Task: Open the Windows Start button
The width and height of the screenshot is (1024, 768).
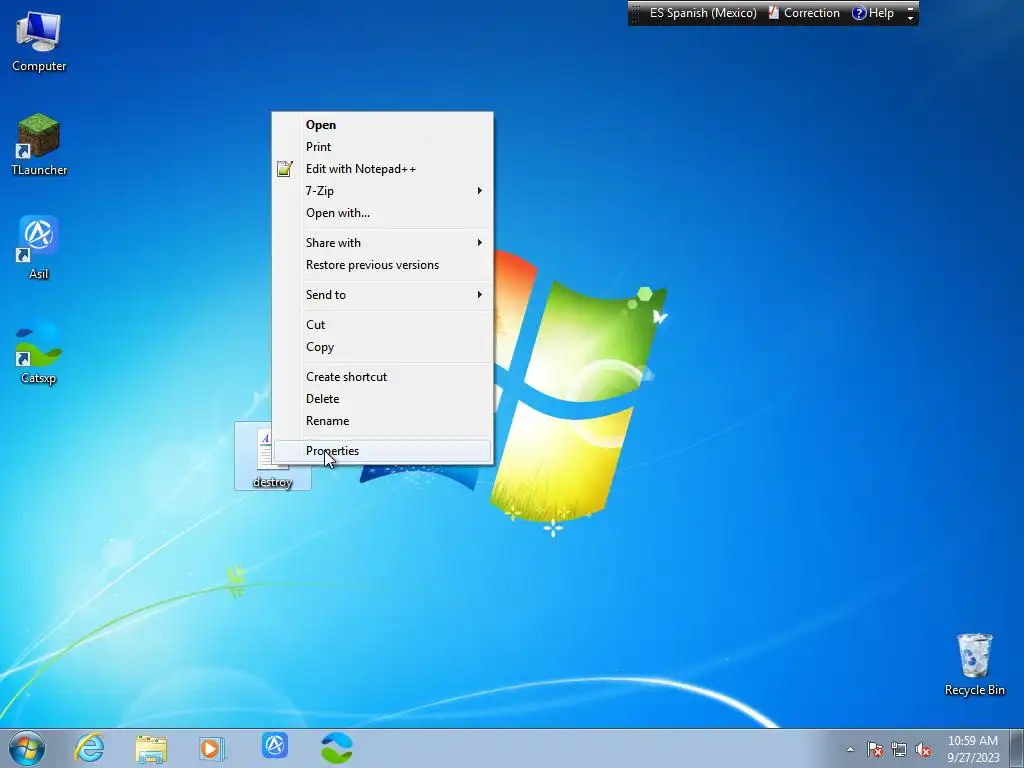Action: coord(27,748)
